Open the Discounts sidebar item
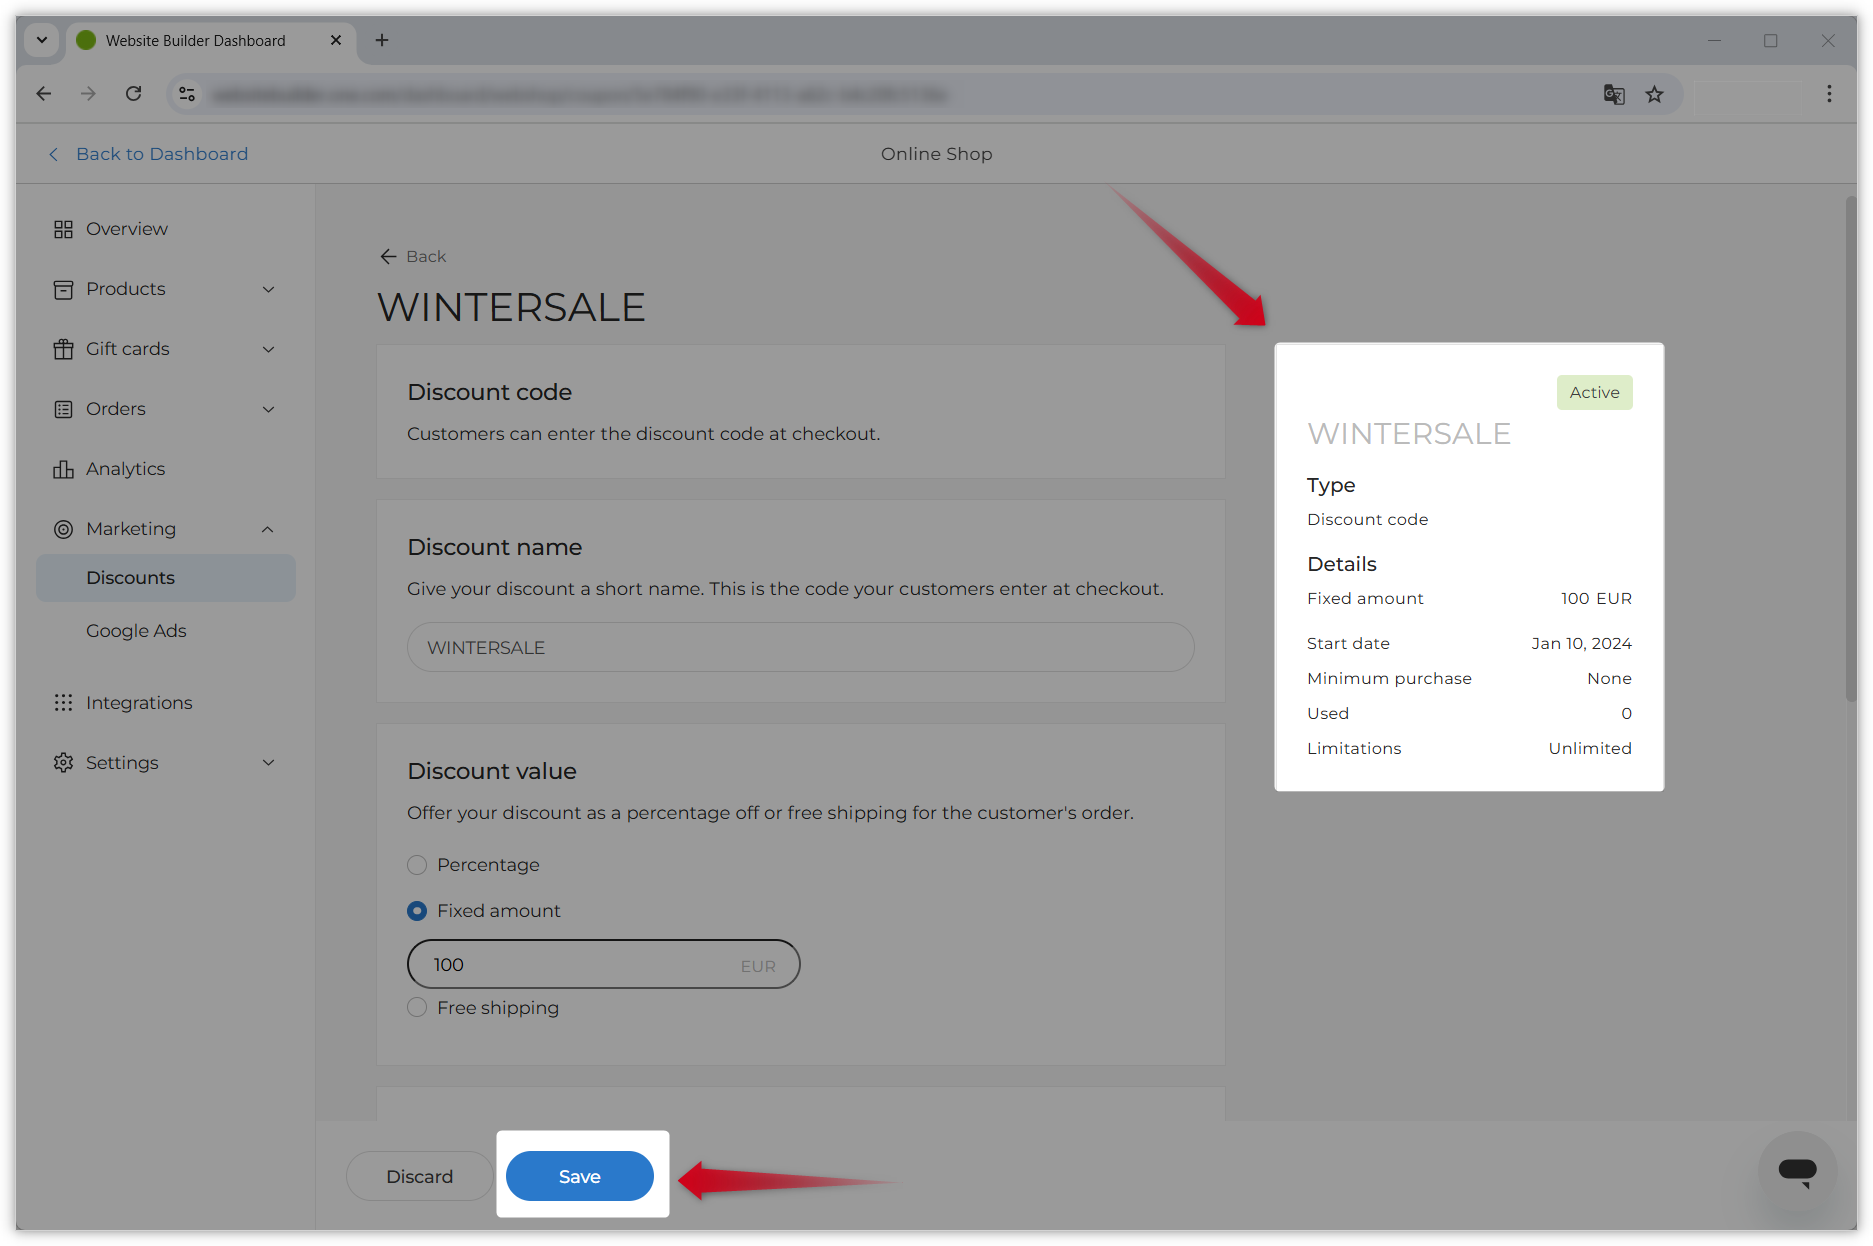This screenshot has width=1873, height=1246. click(130, 578)
